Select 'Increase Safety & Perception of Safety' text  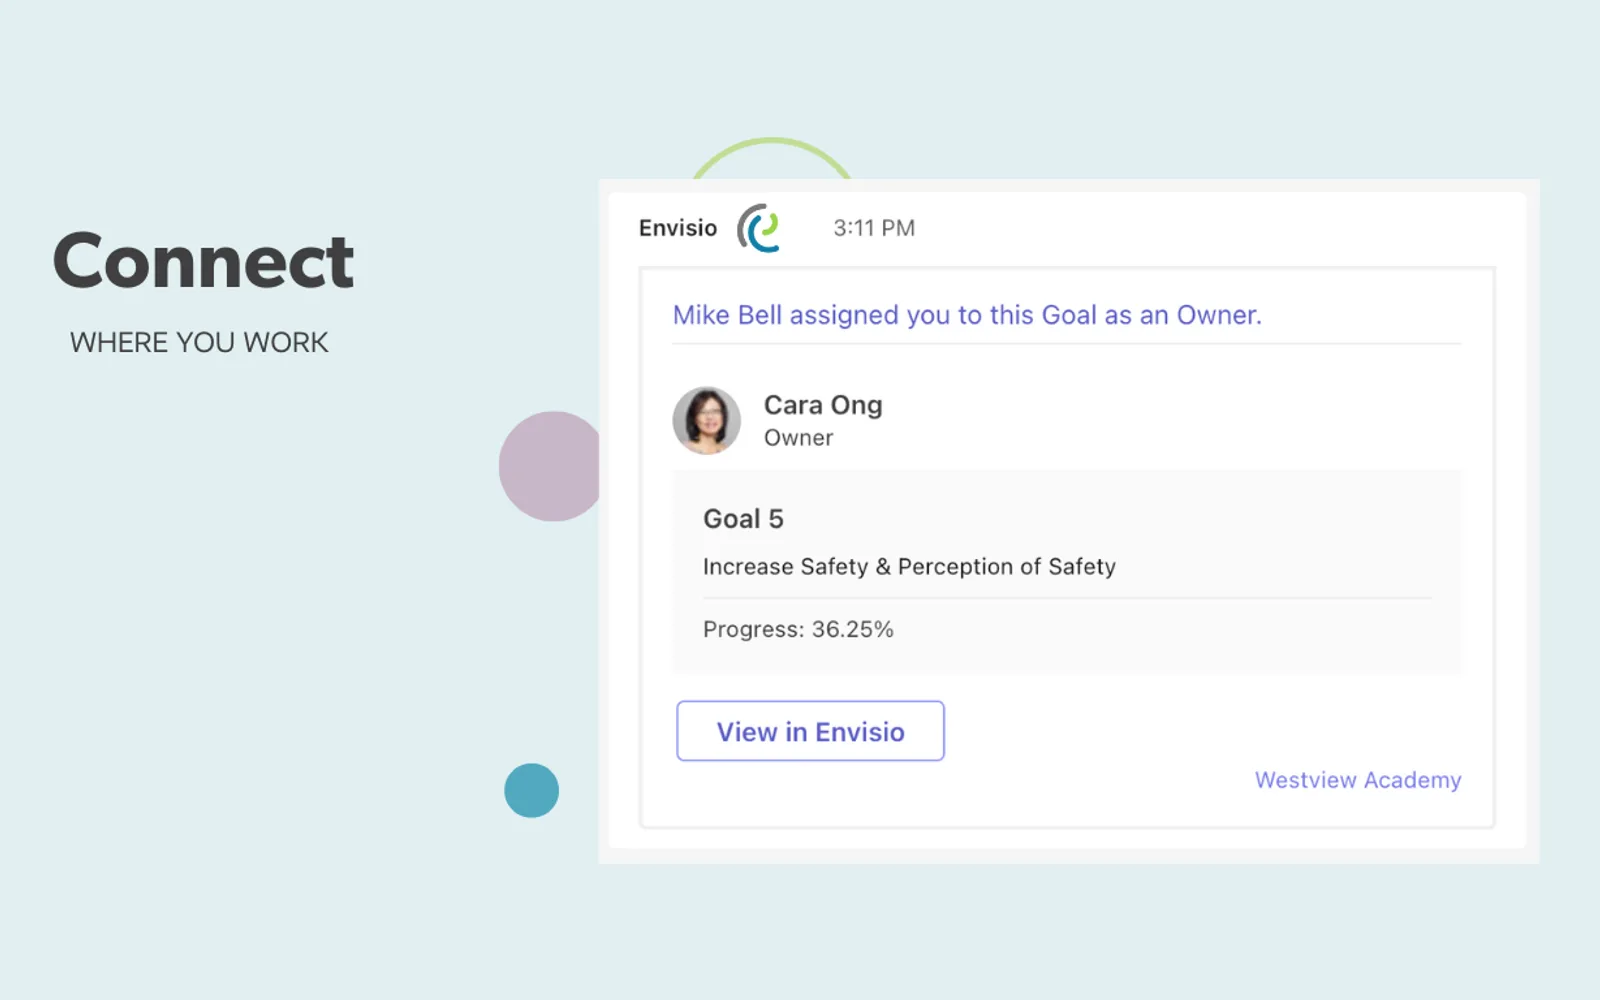tap(909, 567)
